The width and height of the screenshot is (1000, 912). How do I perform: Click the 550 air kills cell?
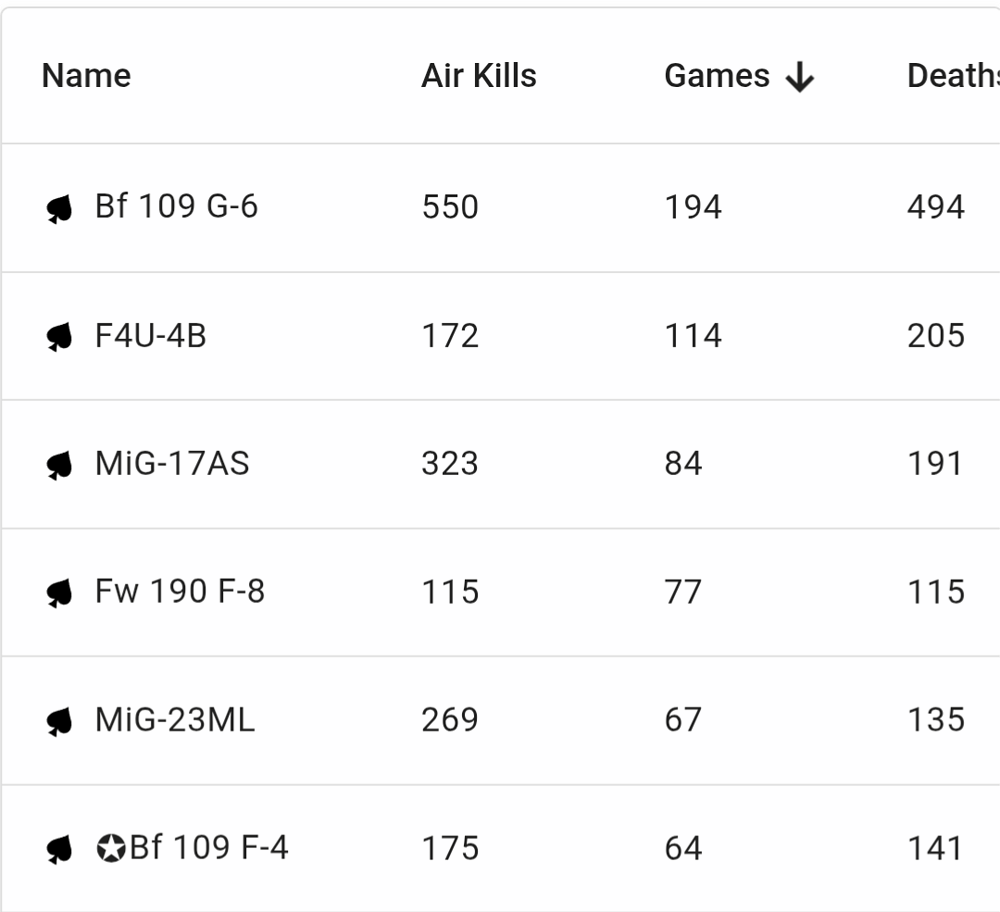pyautogui.click(x=450, y=207)
